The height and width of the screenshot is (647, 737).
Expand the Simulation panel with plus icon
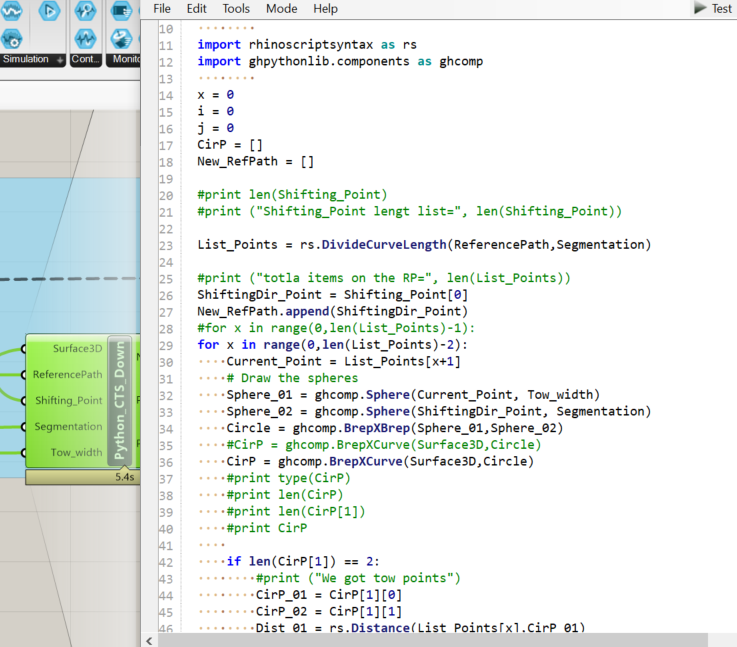(60, 60)
